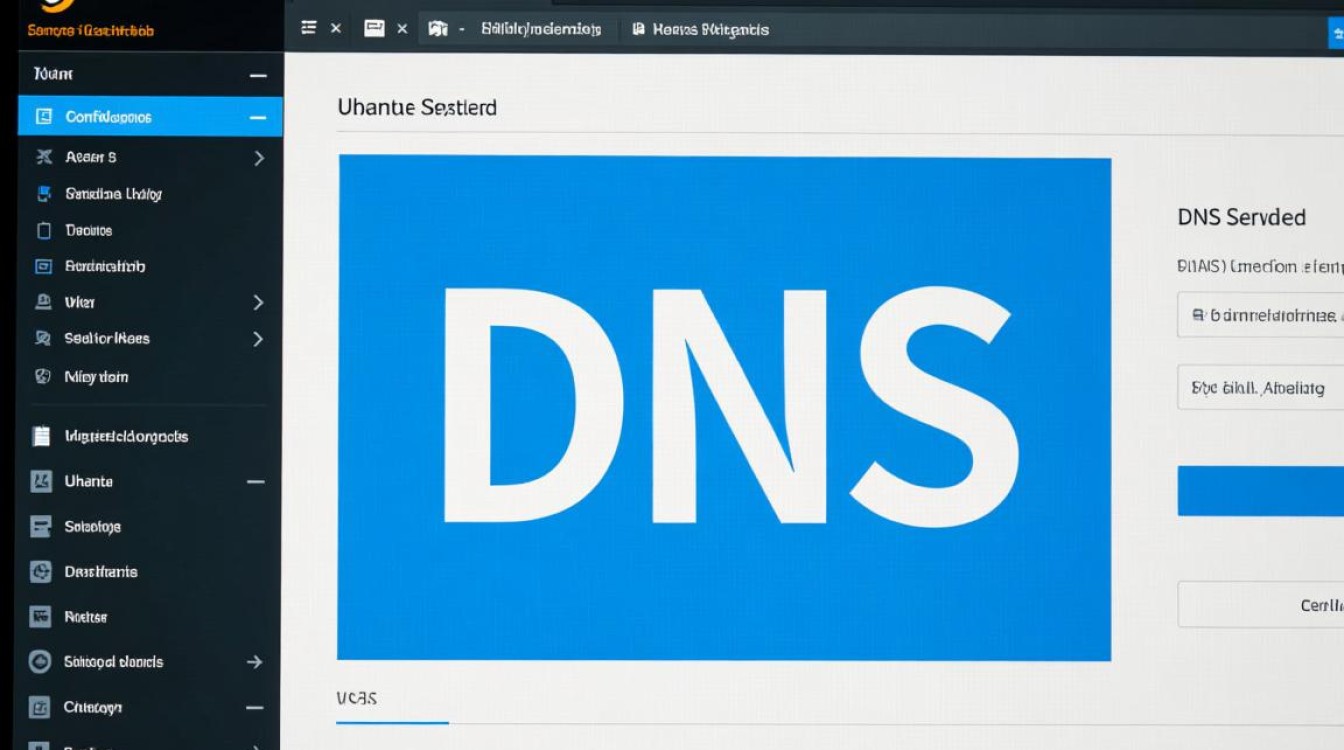1344x750 pixels.
Task: Click the first input field under DNS Servded
Action: point(1262,315)
